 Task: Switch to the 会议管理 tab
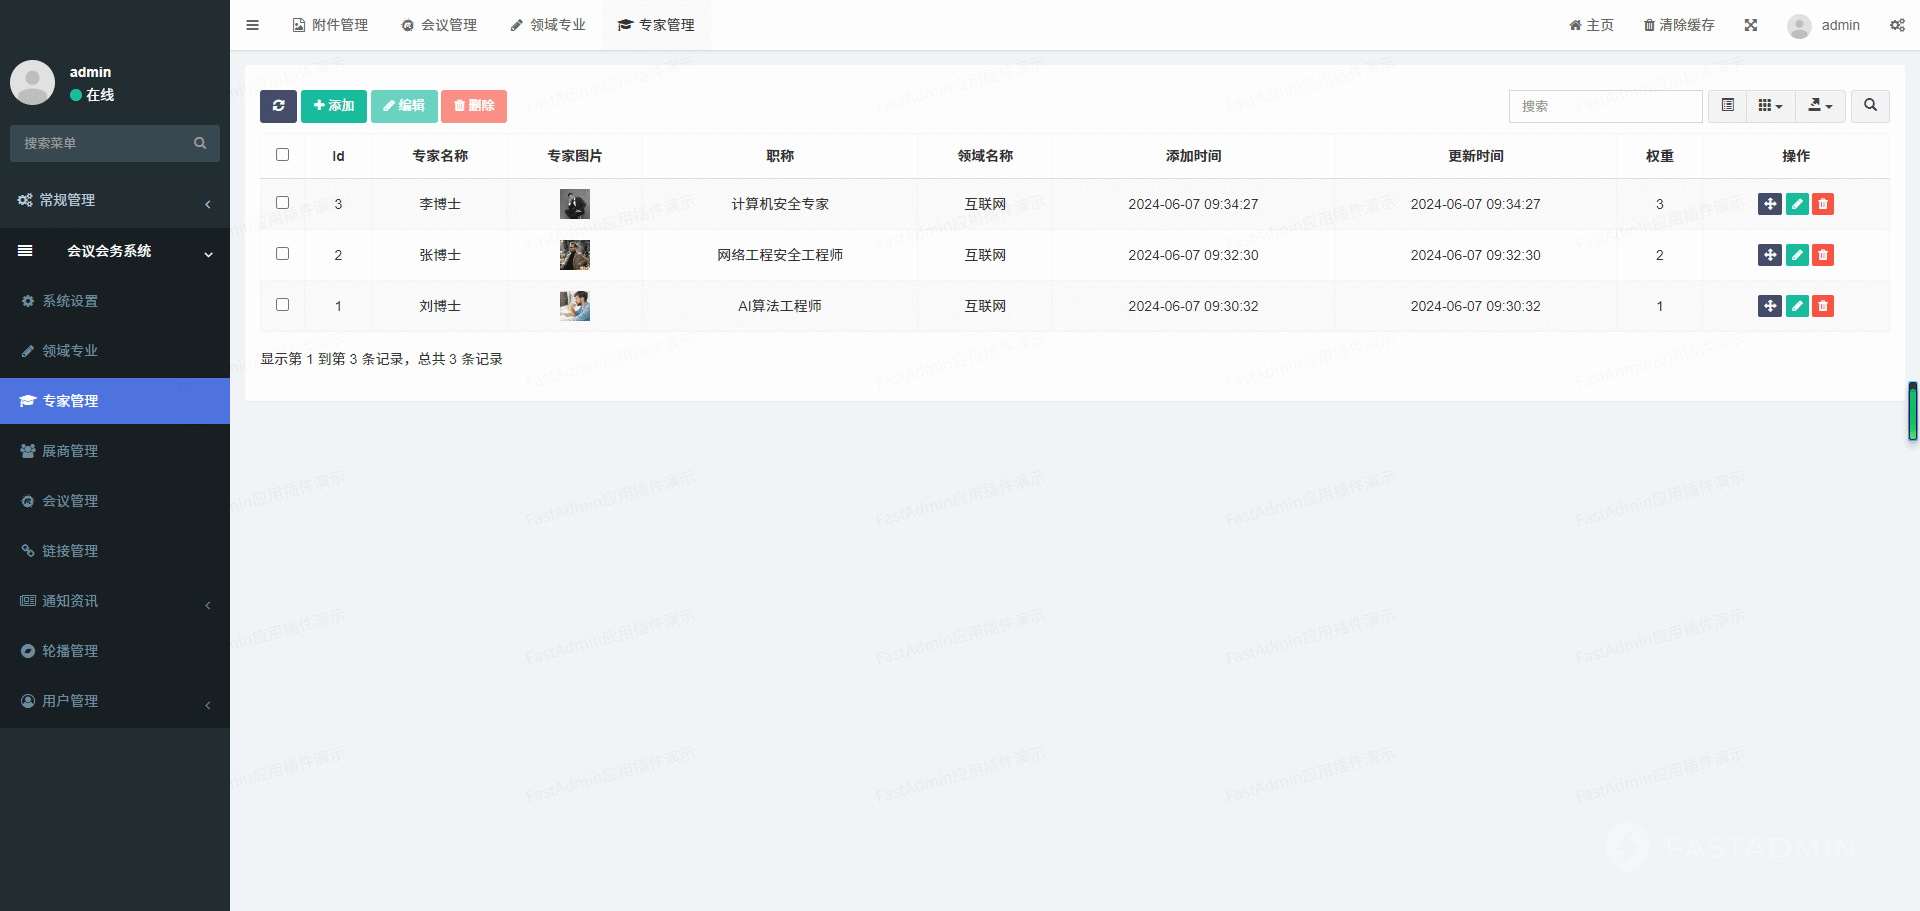(439, 25)
